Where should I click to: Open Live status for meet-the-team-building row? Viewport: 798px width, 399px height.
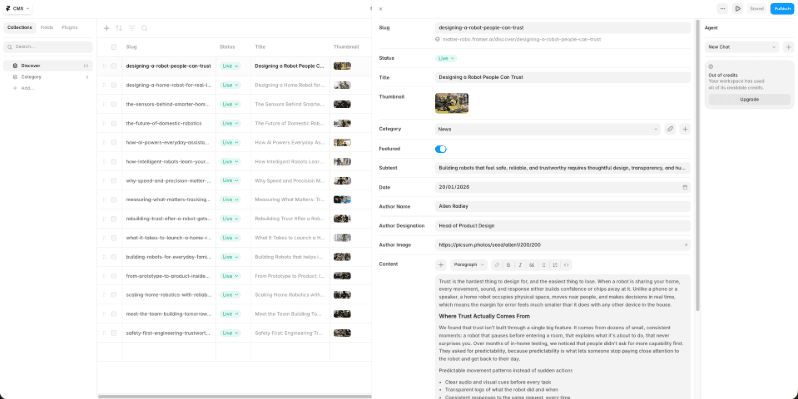(x=230, y=314)
